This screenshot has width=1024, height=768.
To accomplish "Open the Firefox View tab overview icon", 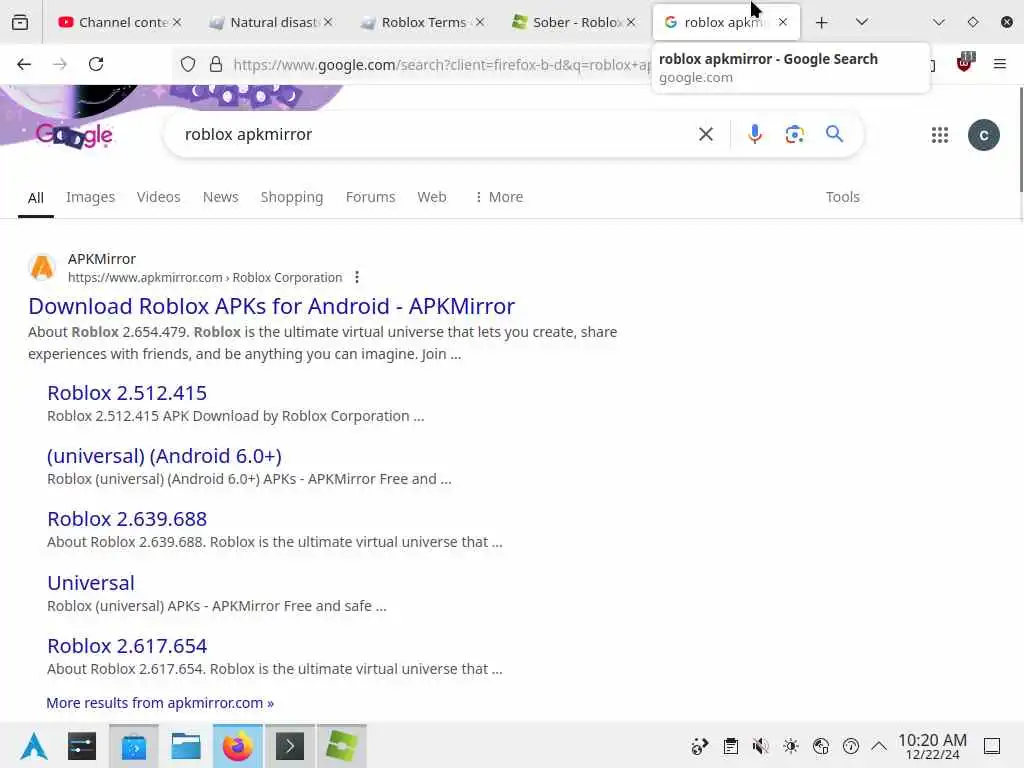I will 20,22.
